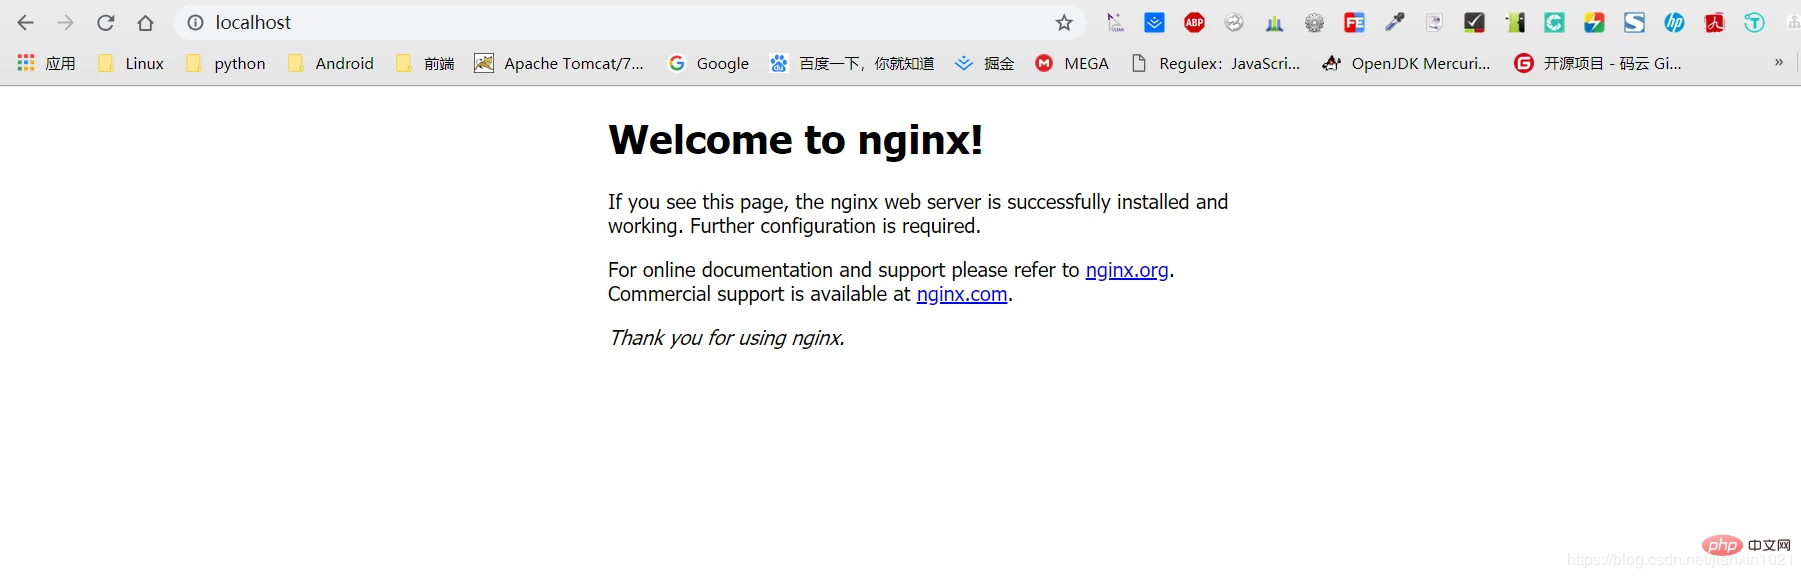Click the HP extension icon
This screenshot has width=1801, height=578.
[1675, 23]
